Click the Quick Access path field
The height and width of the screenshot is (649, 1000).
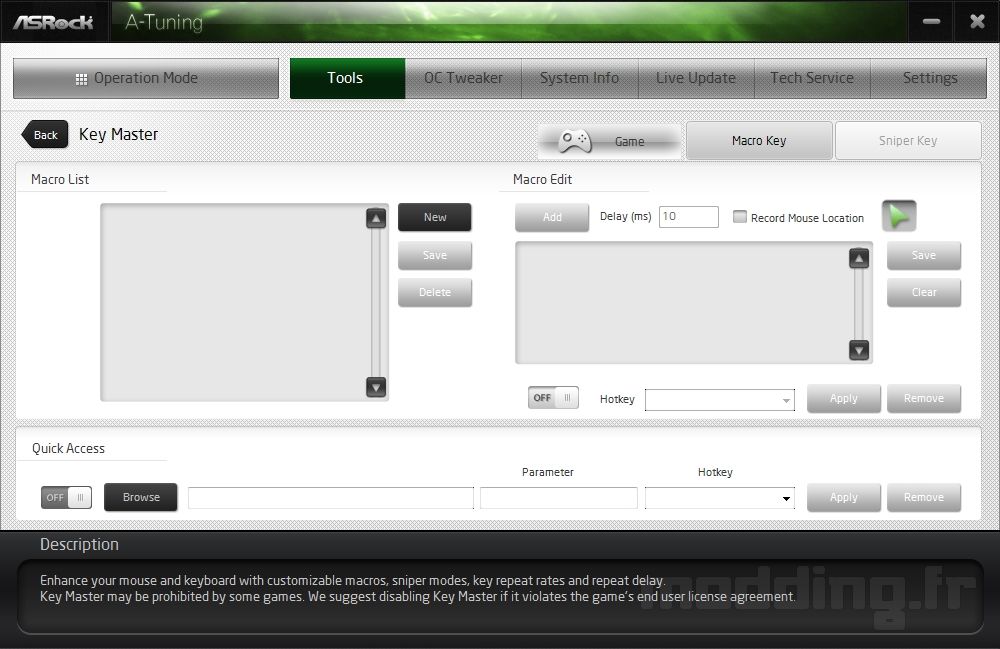tap(331, 498)
